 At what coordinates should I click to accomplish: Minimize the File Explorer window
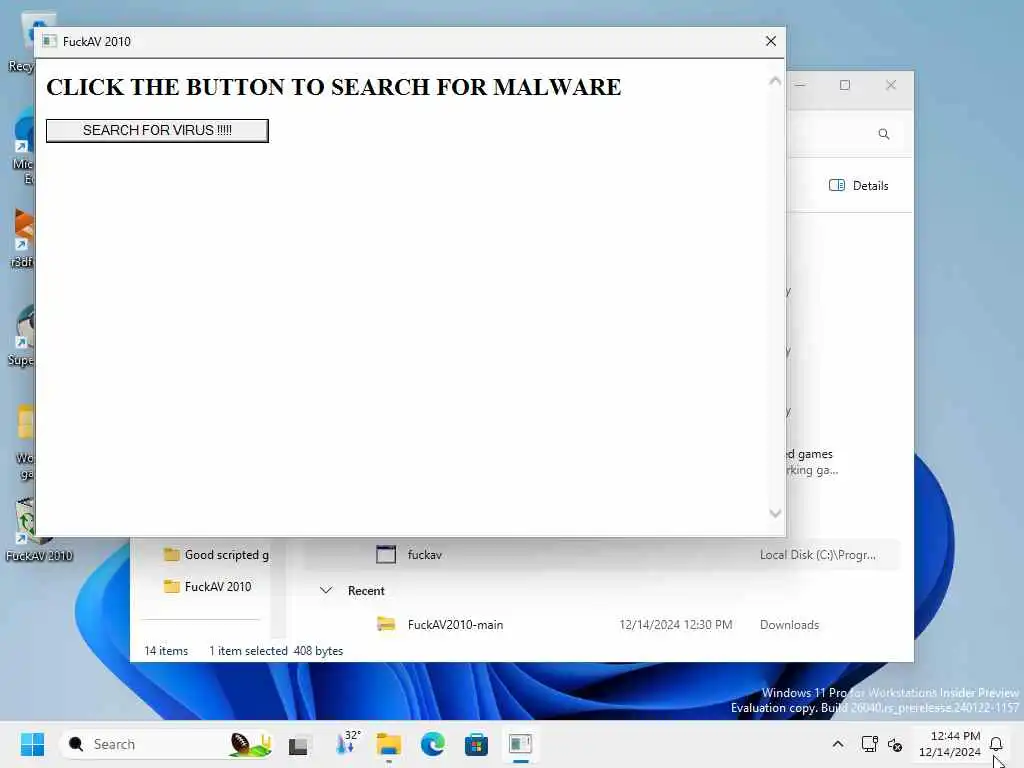pos(800,85)
